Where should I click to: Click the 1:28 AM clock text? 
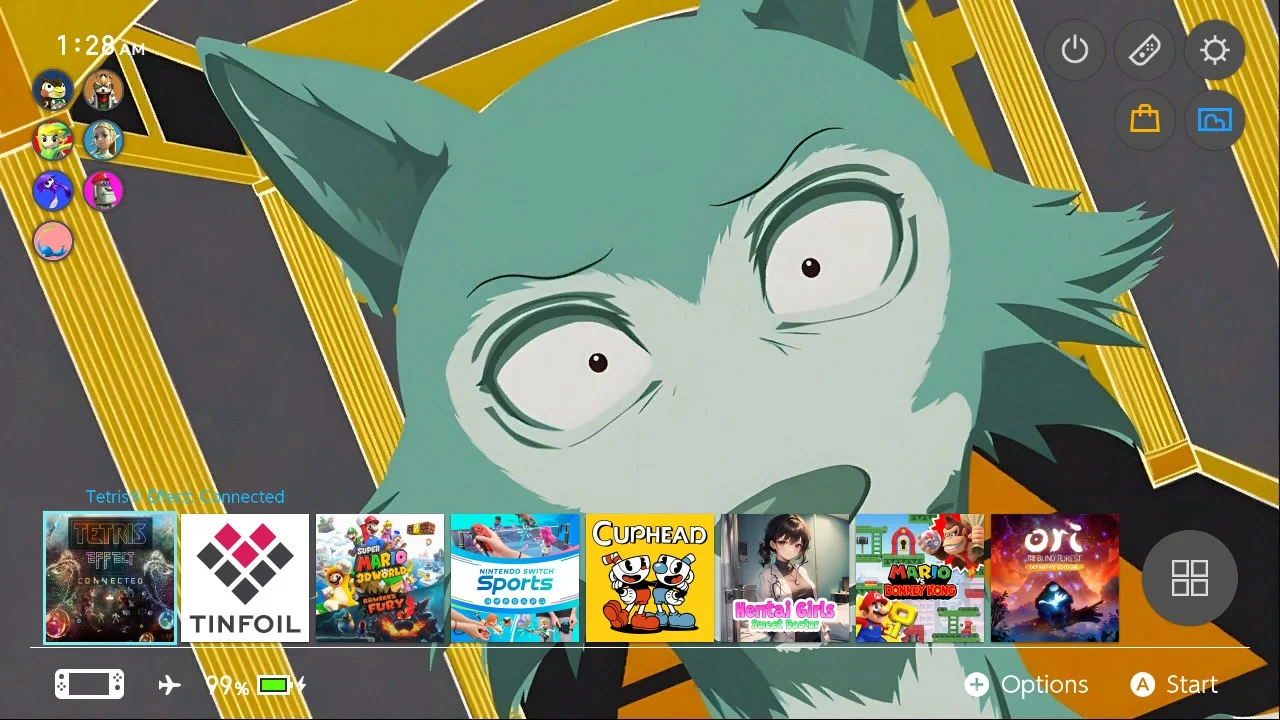[x=100, y=46]
